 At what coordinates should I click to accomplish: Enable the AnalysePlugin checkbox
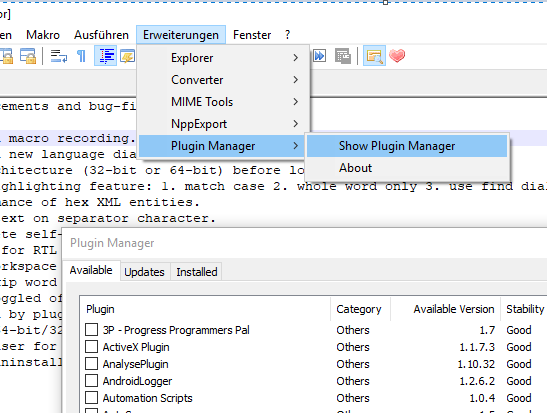91,364
